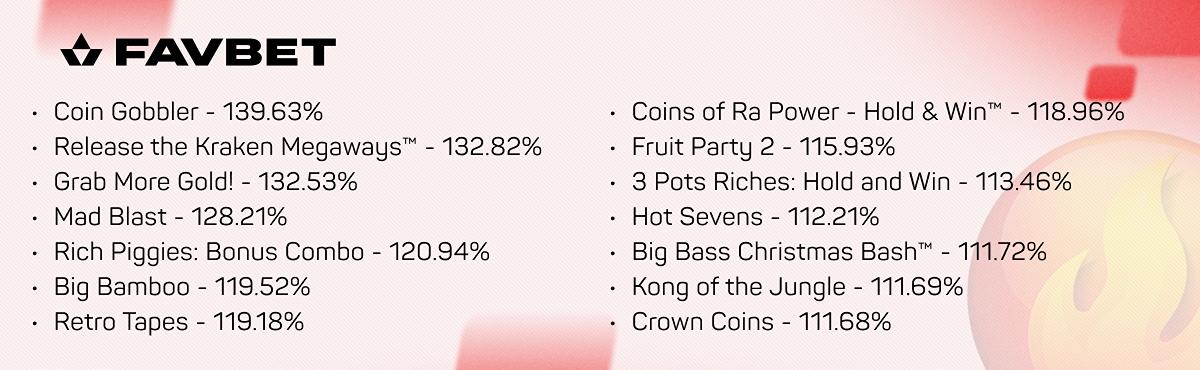Select the Mad Blast - 128.21% line

(x=171, y=217)
